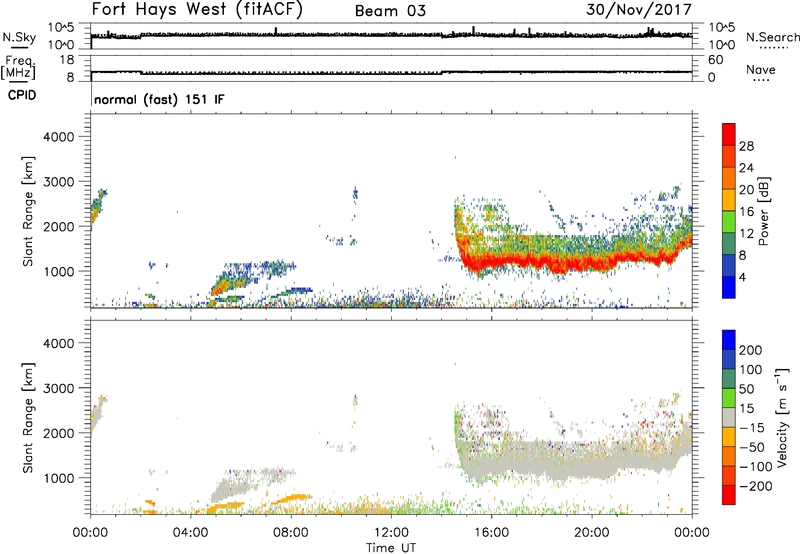Click the red segment of the Power color bar
The height and width of the screenshot is (554, 800).
(x=729, y=134)
